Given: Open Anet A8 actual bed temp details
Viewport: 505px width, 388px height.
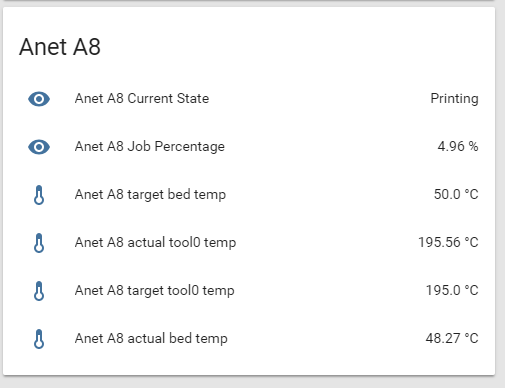Looking at the screenshot, I should click(151, 339).
